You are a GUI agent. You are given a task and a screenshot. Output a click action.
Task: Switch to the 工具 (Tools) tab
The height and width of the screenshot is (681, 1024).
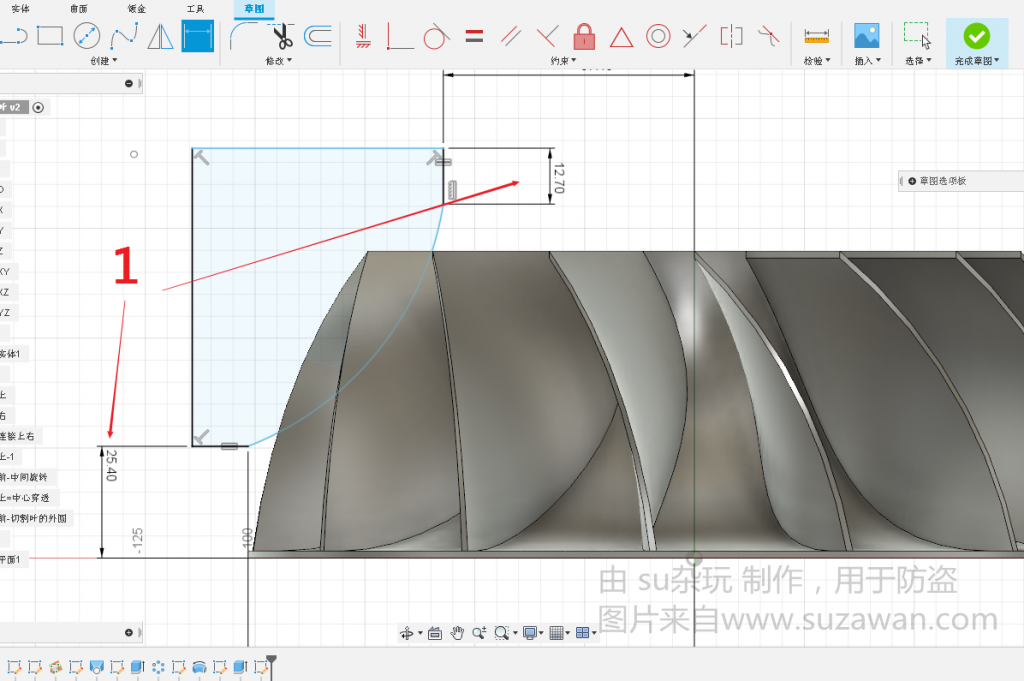tap(195, 8)
